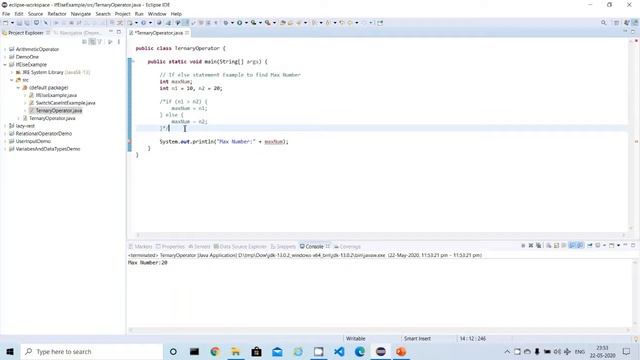Click the System.out.println line in the editor
This screenshot has height=360, width=640.
224,142
